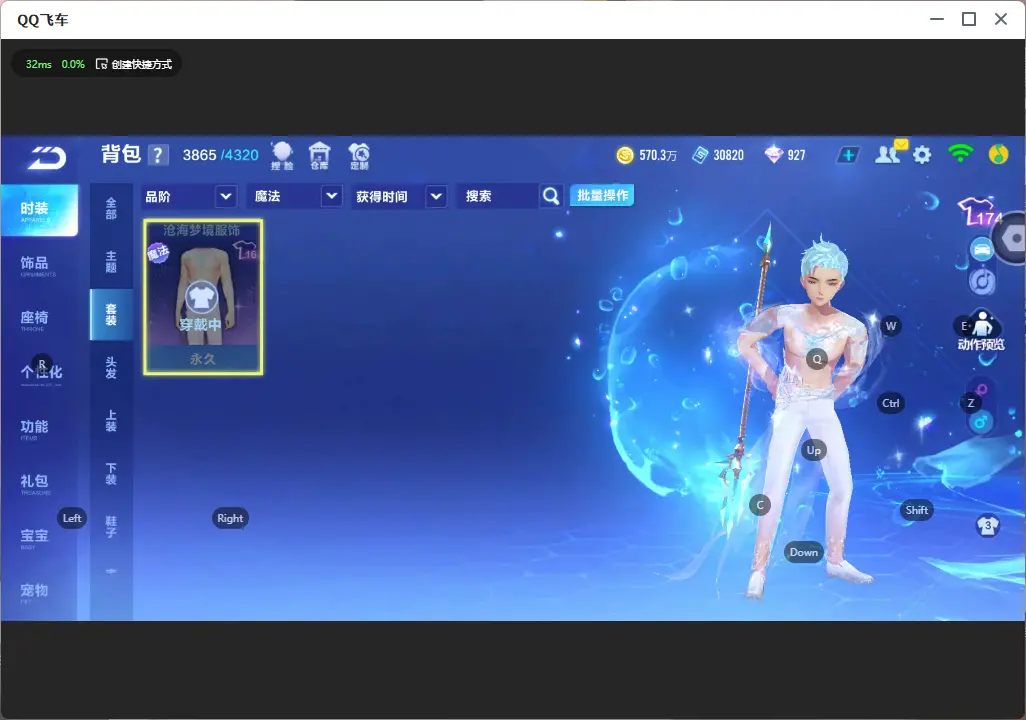Select the 上装 subcategory
This screenshot has width=1026, height=720.
click(x=111, y=421)
